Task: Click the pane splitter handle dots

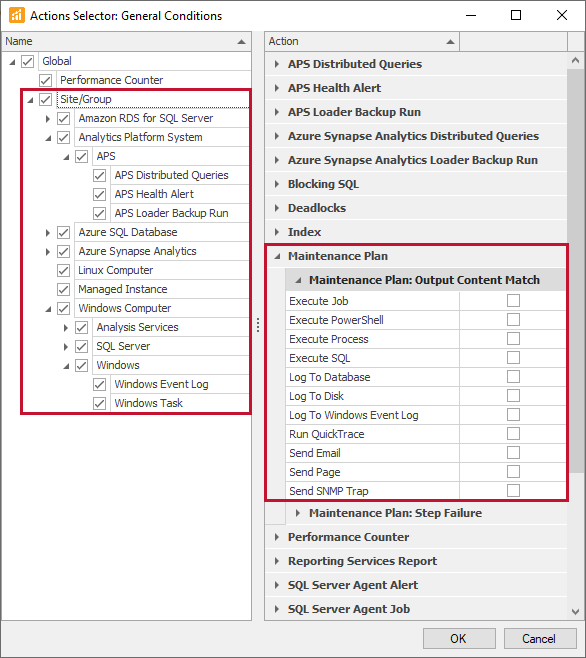Action: 258,325
